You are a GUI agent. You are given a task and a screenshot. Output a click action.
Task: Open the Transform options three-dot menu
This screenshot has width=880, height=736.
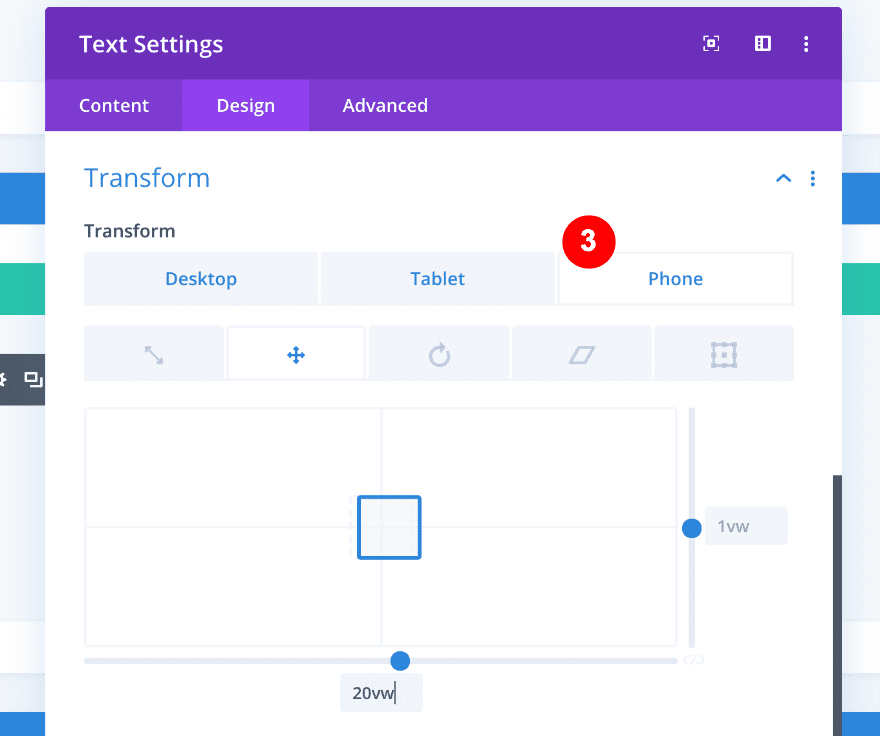(813, 178)
